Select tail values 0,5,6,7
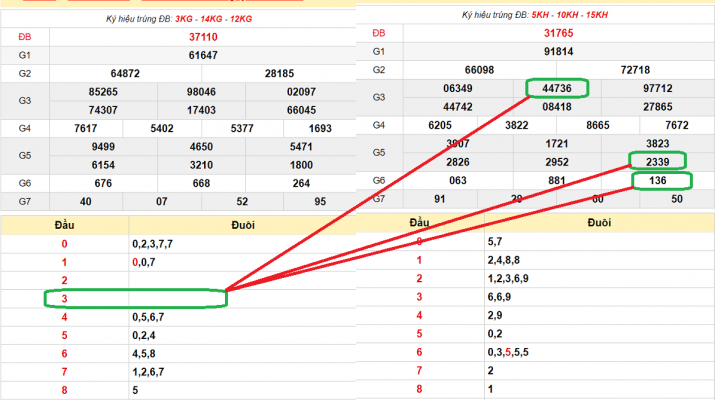Image resolution: width=715 pixels, height=400 pixels. click(148, 317)
